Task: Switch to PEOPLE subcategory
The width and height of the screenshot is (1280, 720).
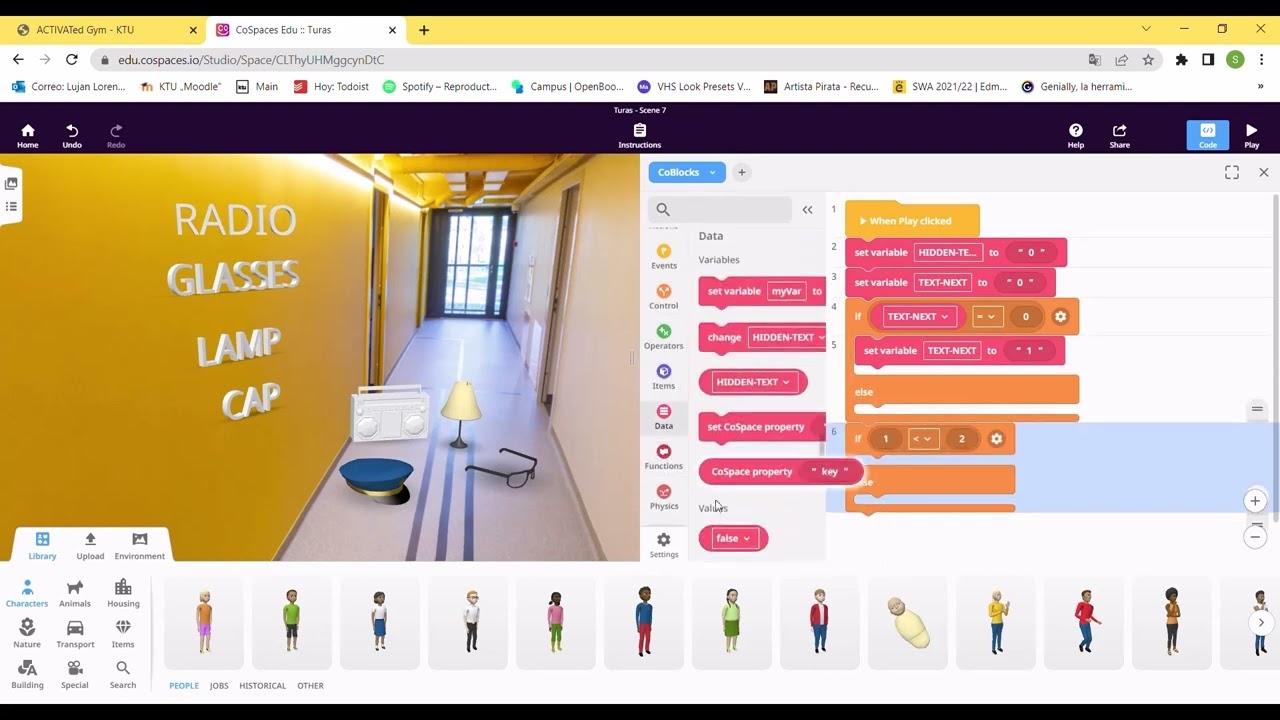Action: [x=184, y=686]
